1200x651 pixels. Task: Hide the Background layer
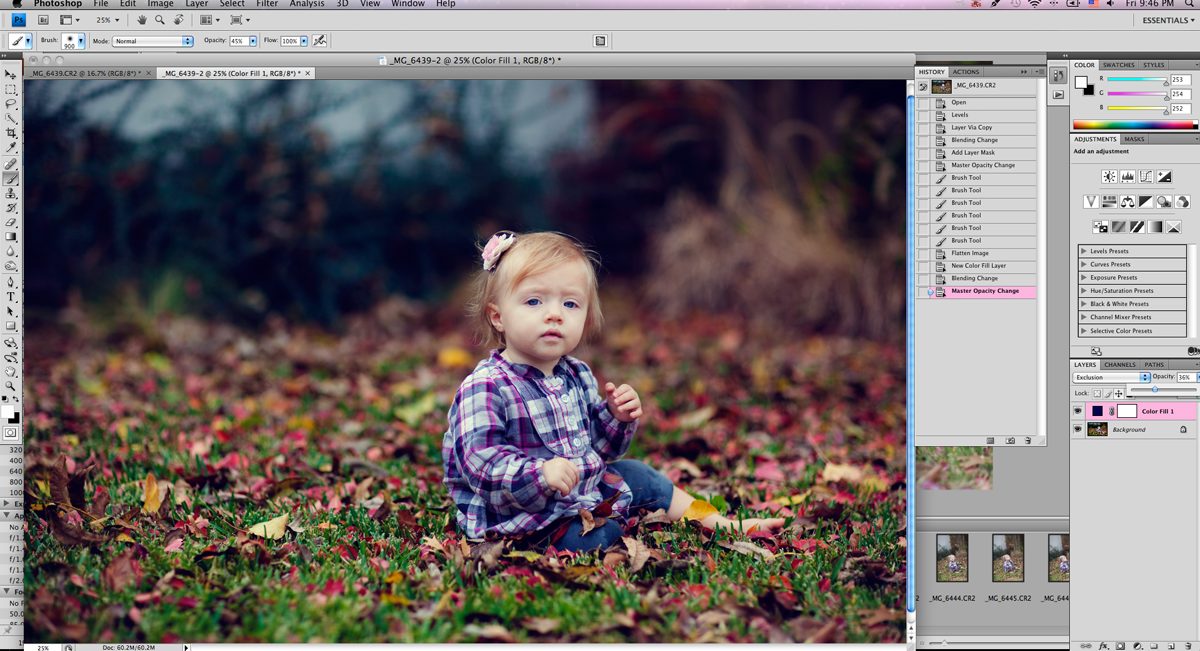pos(1078,429)
